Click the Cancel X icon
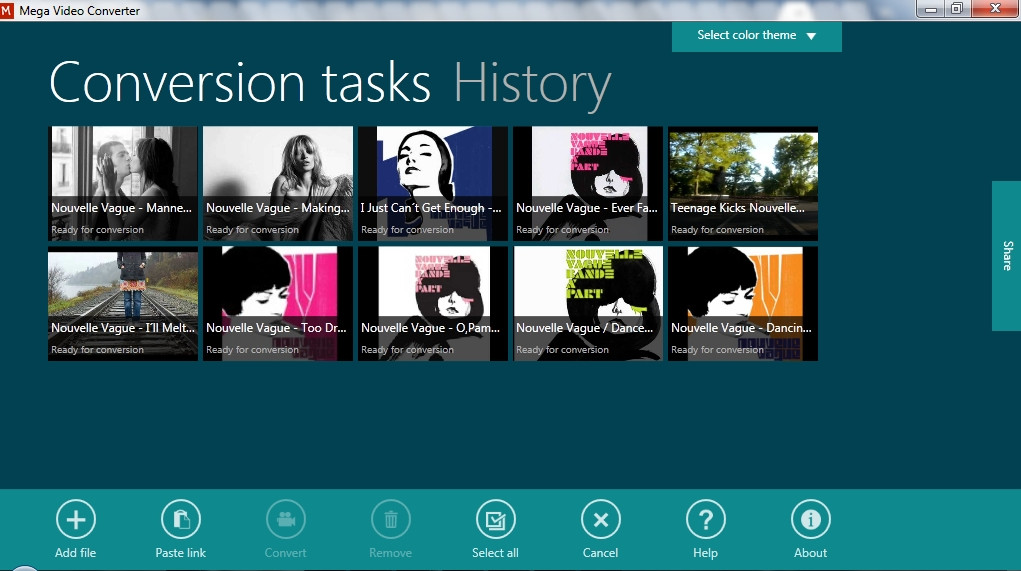Viewport: 1021px width, 571px height. tap(600, 520)
